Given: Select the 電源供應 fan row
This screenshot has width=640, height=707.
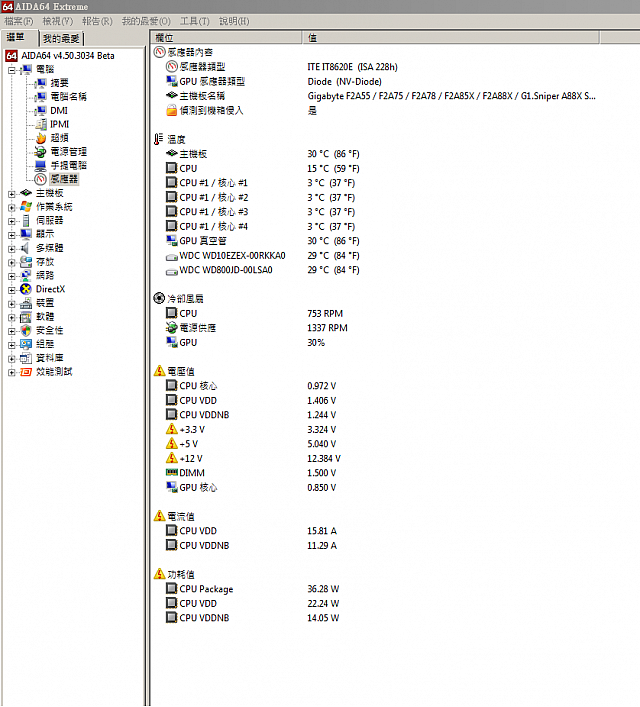Looking at the screenshot, I should 257,328.
